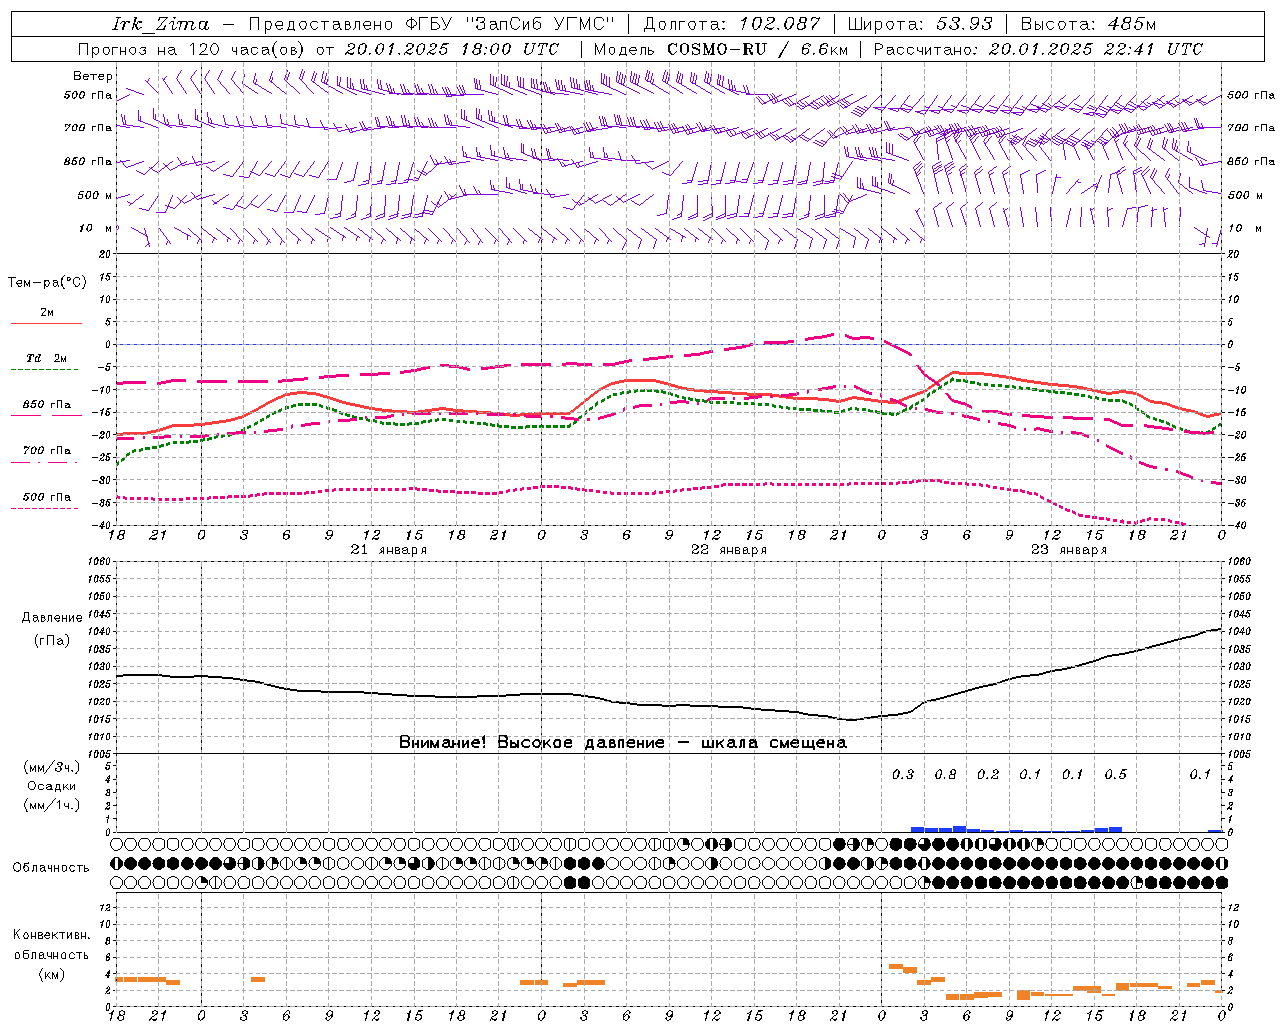Click the (мм/3ч.) precipitation unit label
Image resolution: width=1280 pixels, height=1024 pixels.
click(x=52, y=767)
